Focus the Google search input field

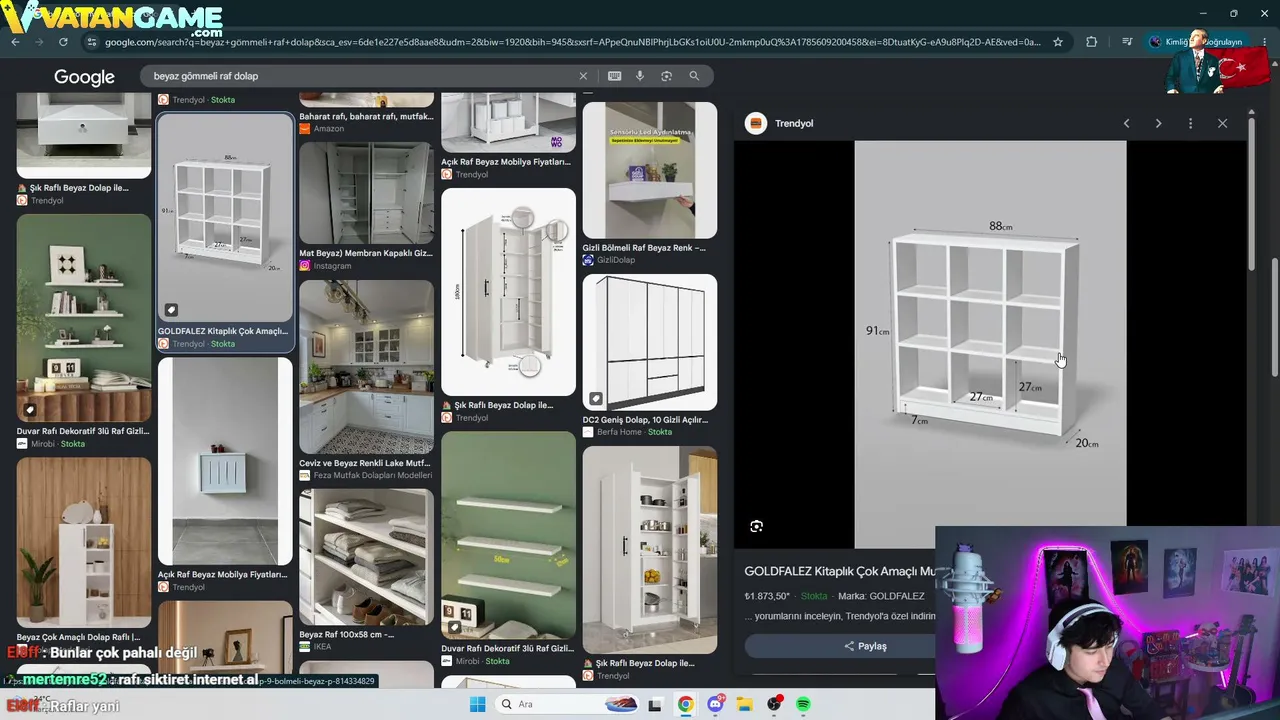click(x=360, y=76)
